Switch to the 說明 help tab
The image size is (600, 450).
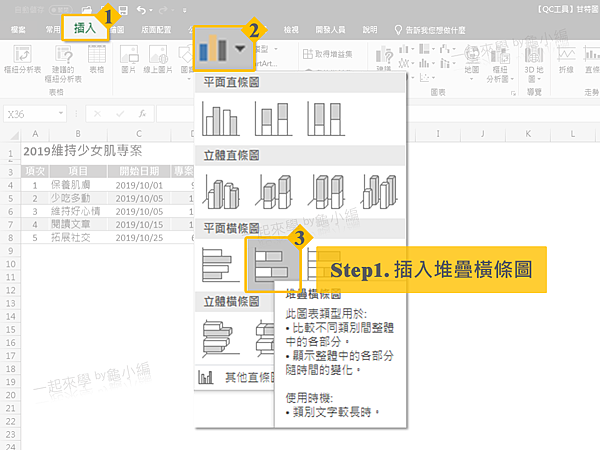pyautogui.click(x=370, y=29)
